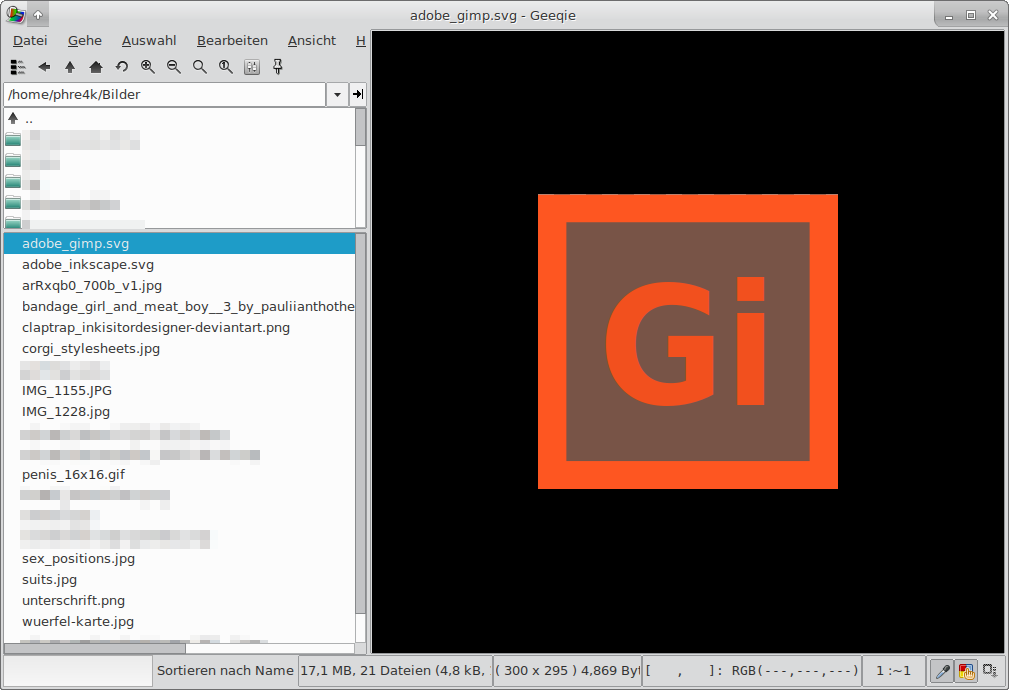Click the /home/phre4k/Bilder path field
The image size is (1009, 690).
(165, 94)
